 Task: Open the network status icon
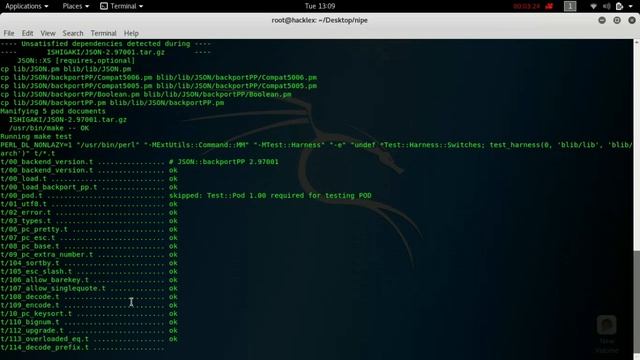593,6
